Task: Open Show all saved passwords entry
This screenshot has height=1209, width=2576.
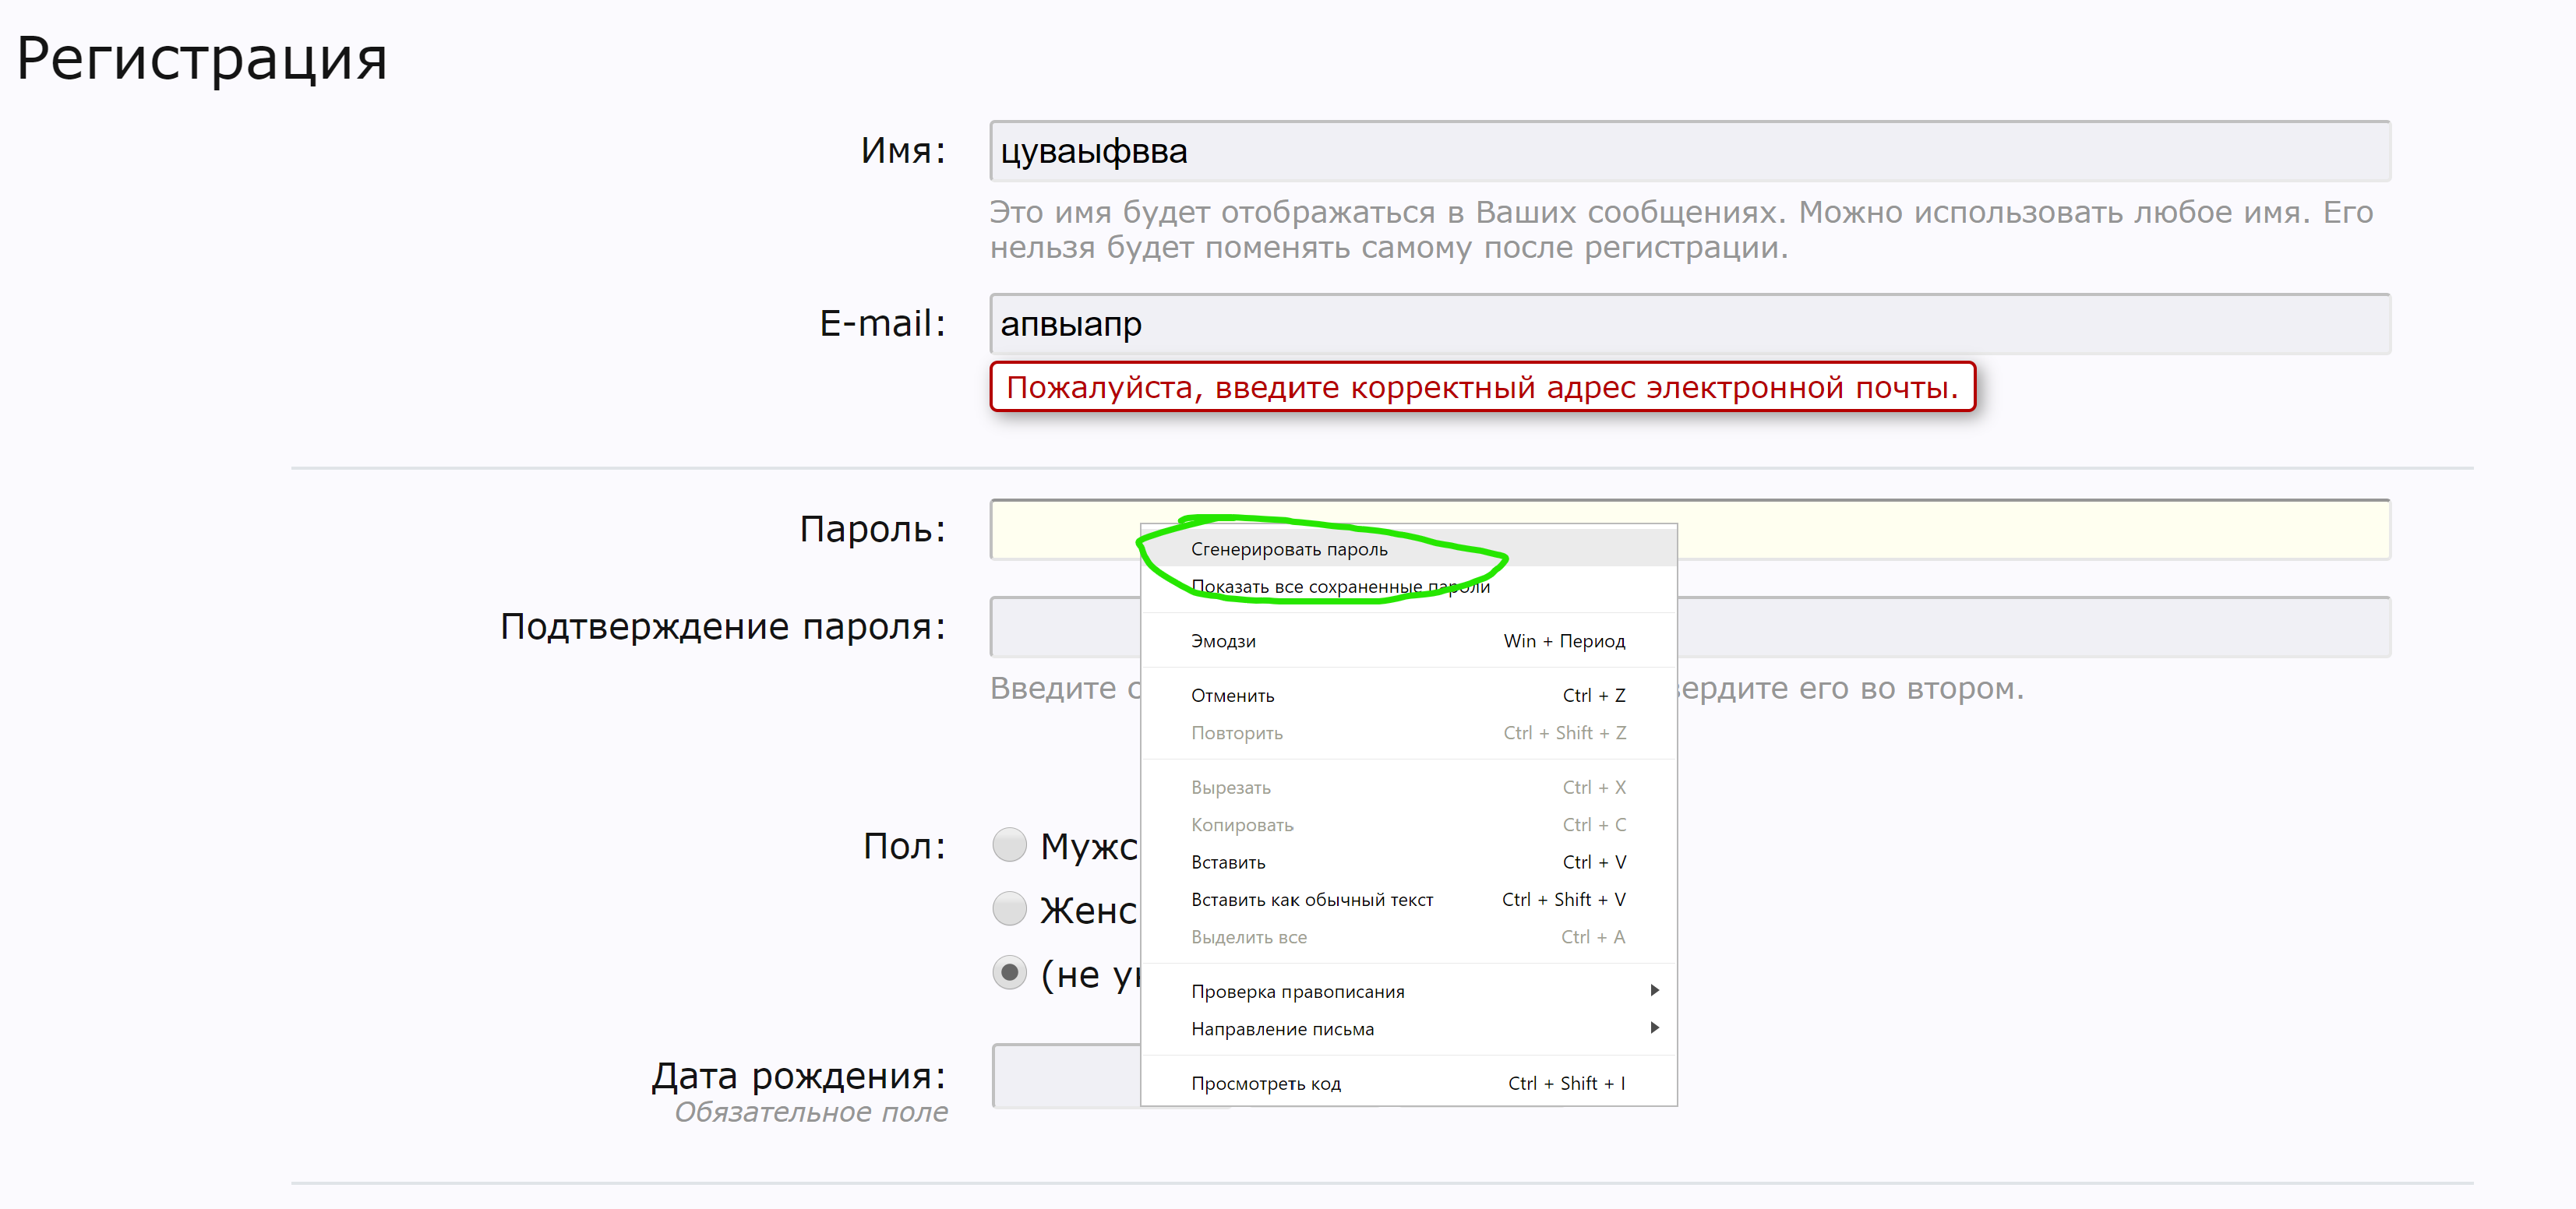Action: point(1339,587)
